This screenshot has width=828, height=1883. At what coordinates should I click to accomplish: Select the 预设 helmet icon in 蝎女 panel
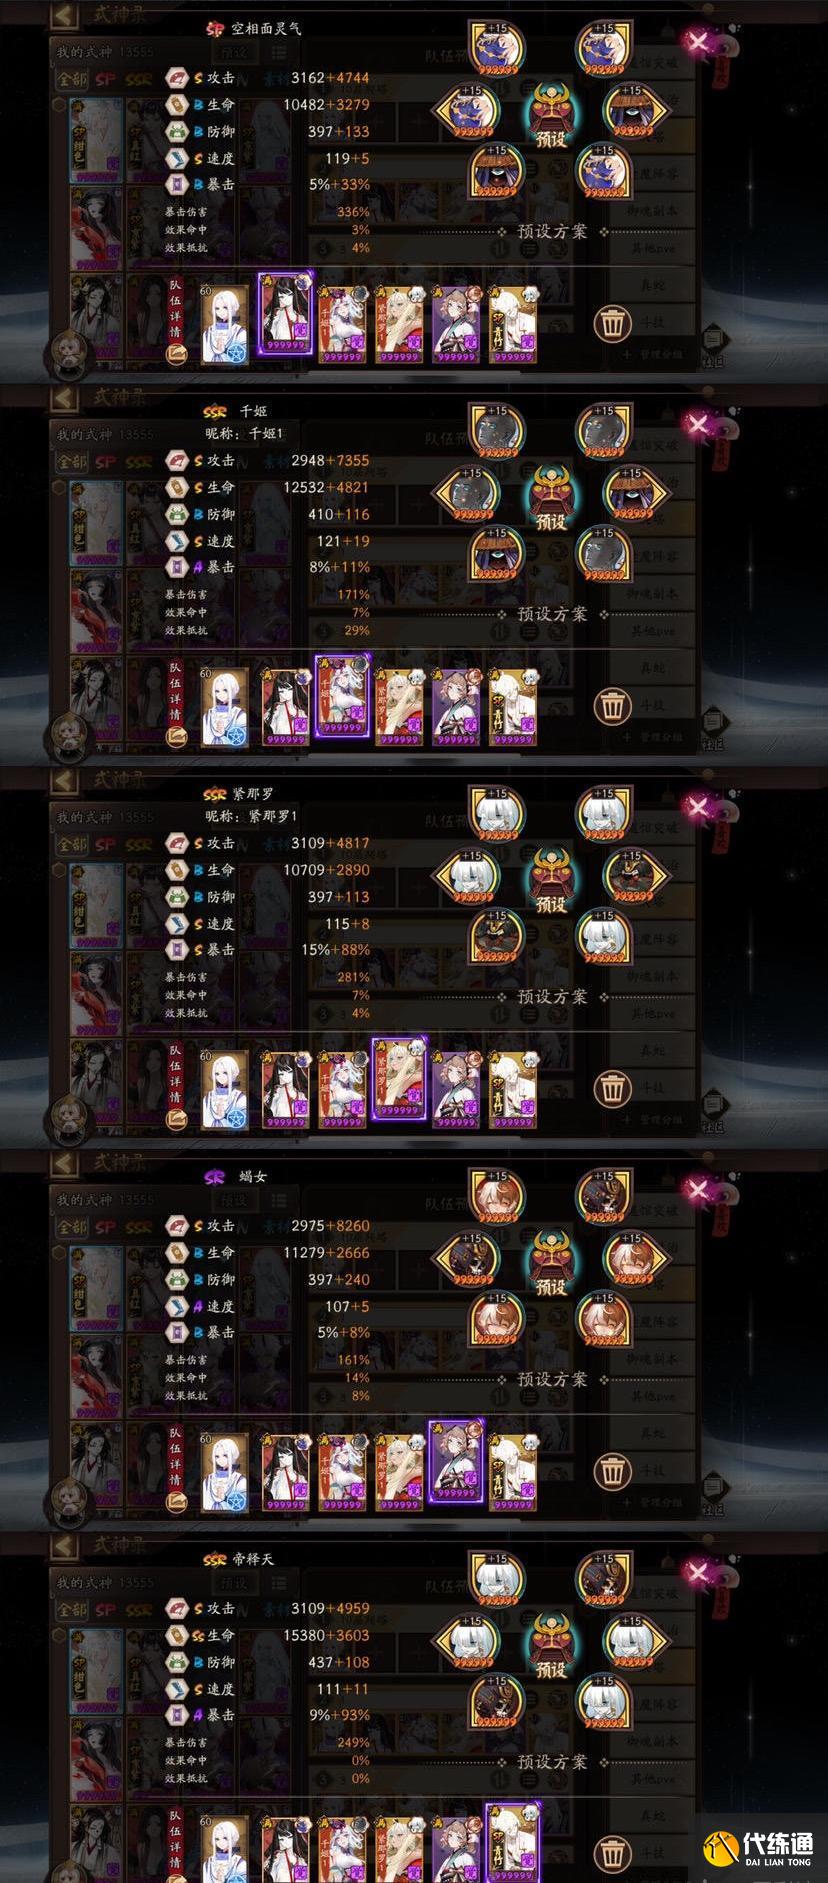[551, 1263]
